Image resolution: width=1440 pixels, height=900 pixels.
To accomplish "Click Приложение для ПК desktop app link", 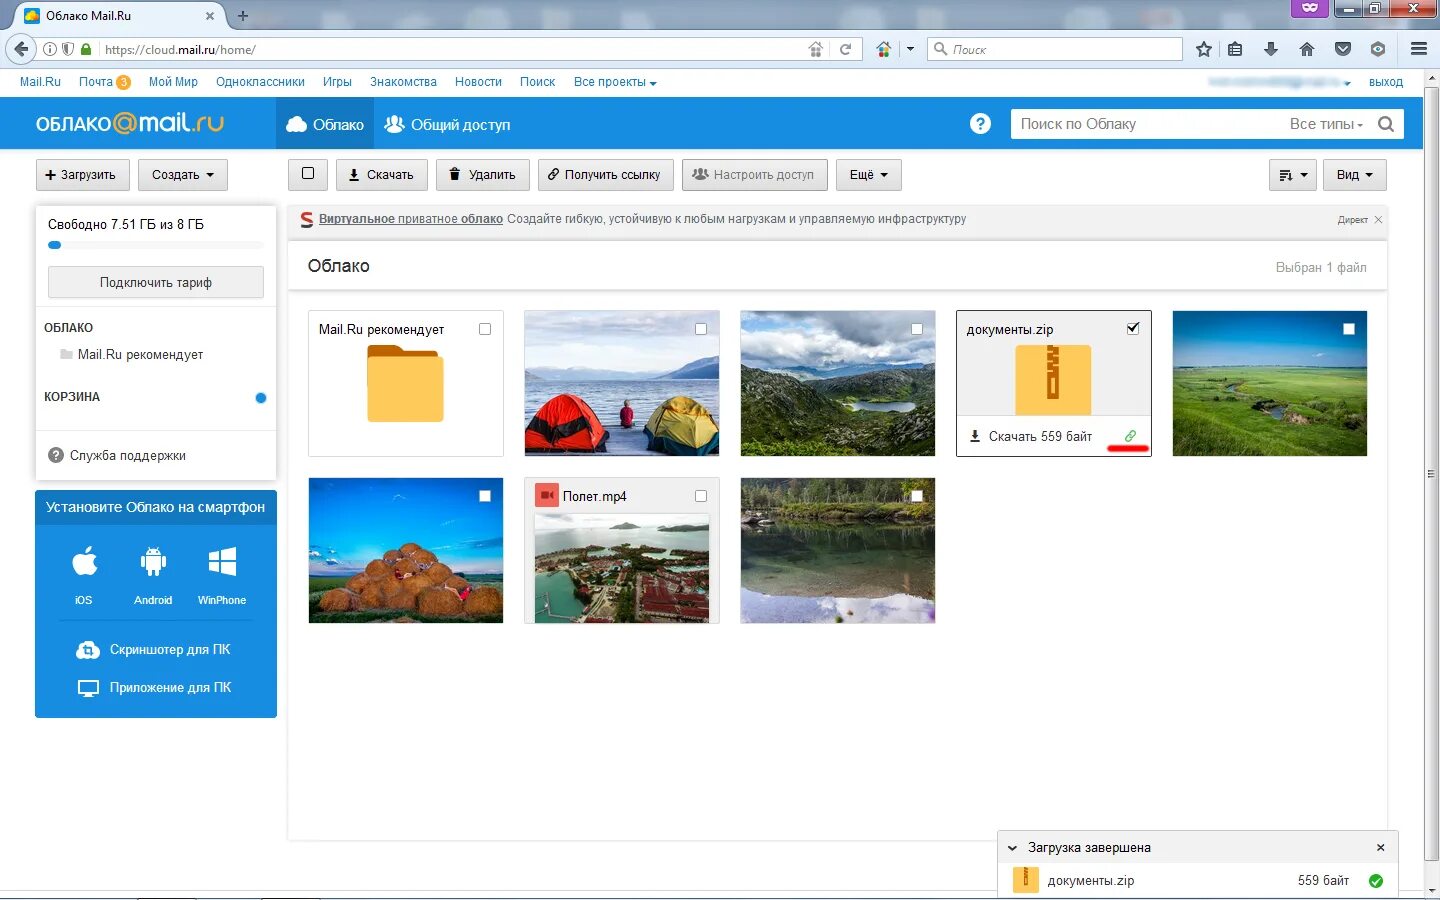I will coord(170,688).
